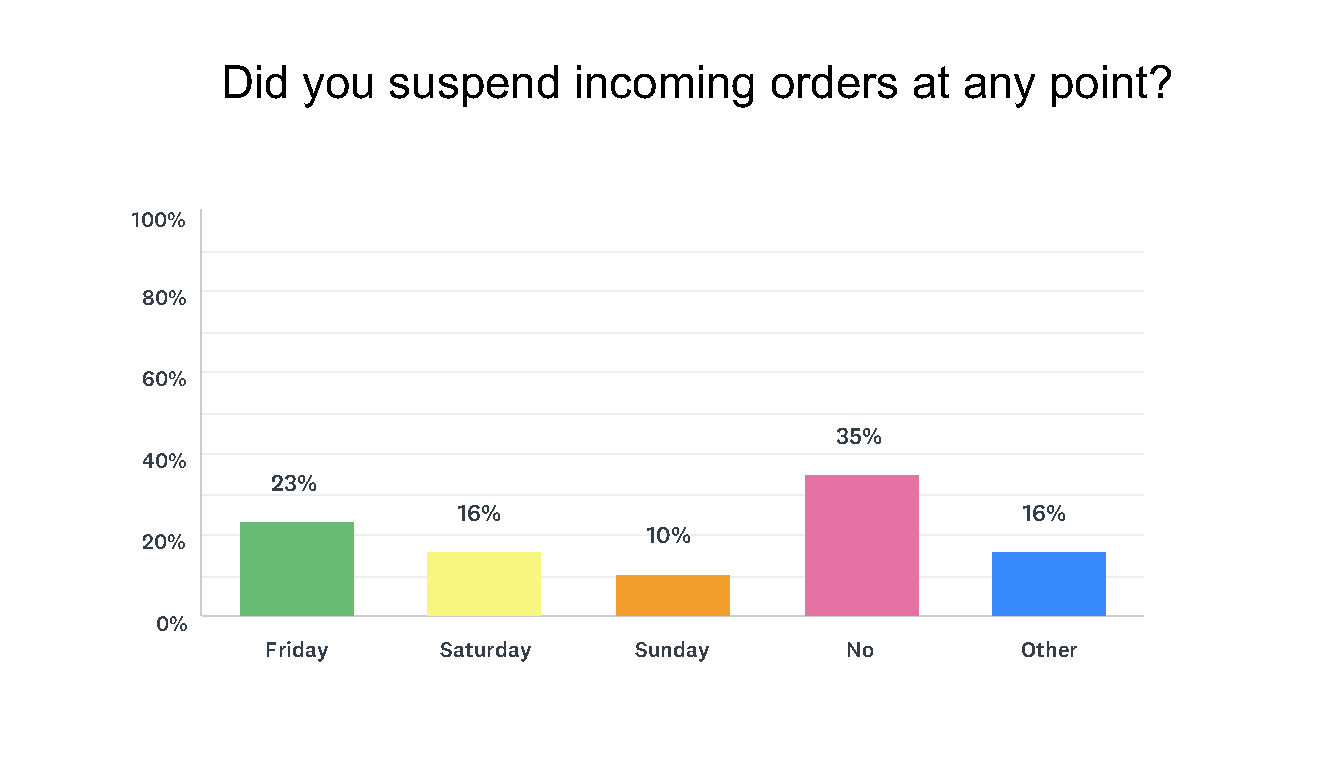The height and width of the screenshot is (775, 1321).
Task: Select the green Friday bar
Action: [296, 568]
